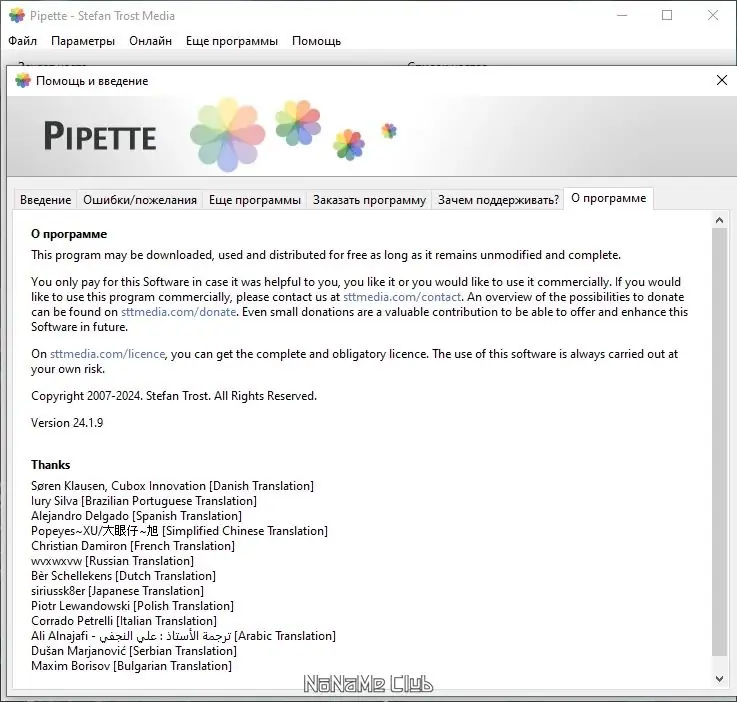Maximize the Pipette main window
The image size is (737, 702).
(x=667, y=16)
